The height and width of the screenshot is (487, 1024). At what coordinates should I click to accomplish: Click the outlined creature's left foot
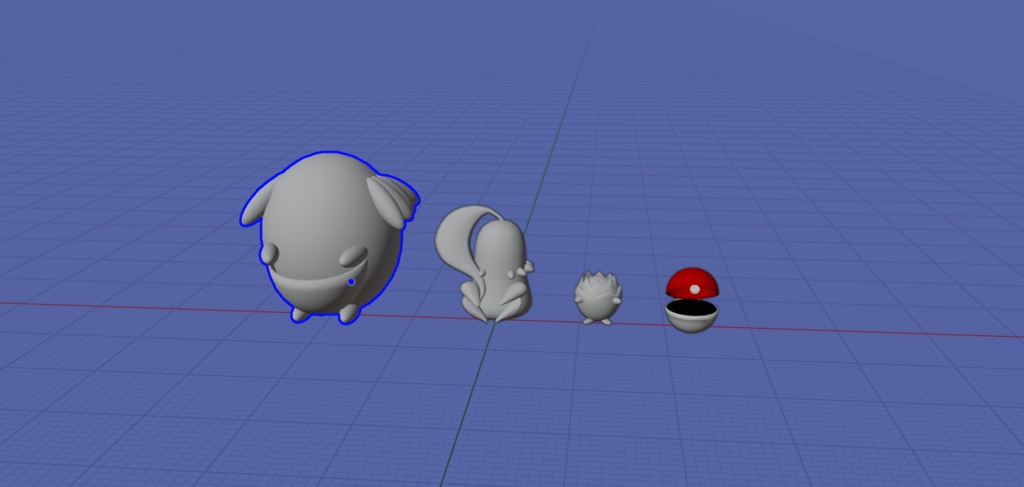click(x=300, y=315)
